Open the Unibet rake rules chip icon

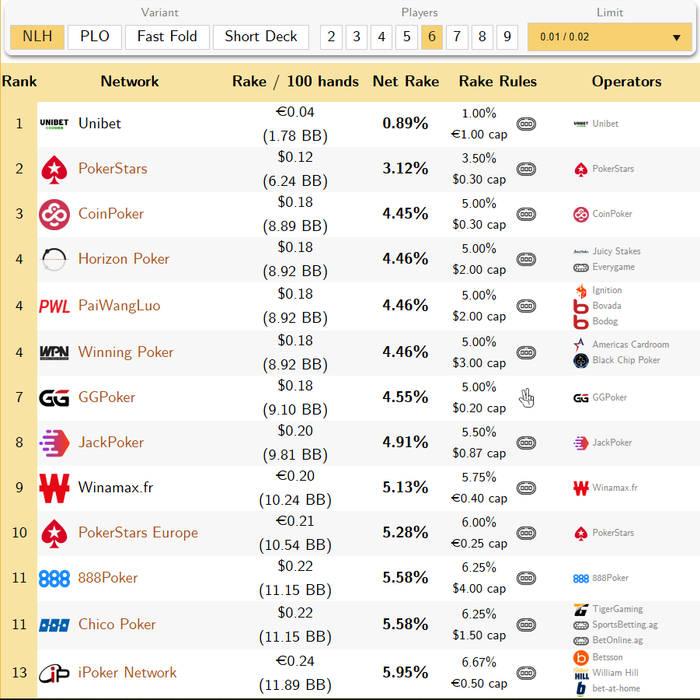click(x=526, y=124)
